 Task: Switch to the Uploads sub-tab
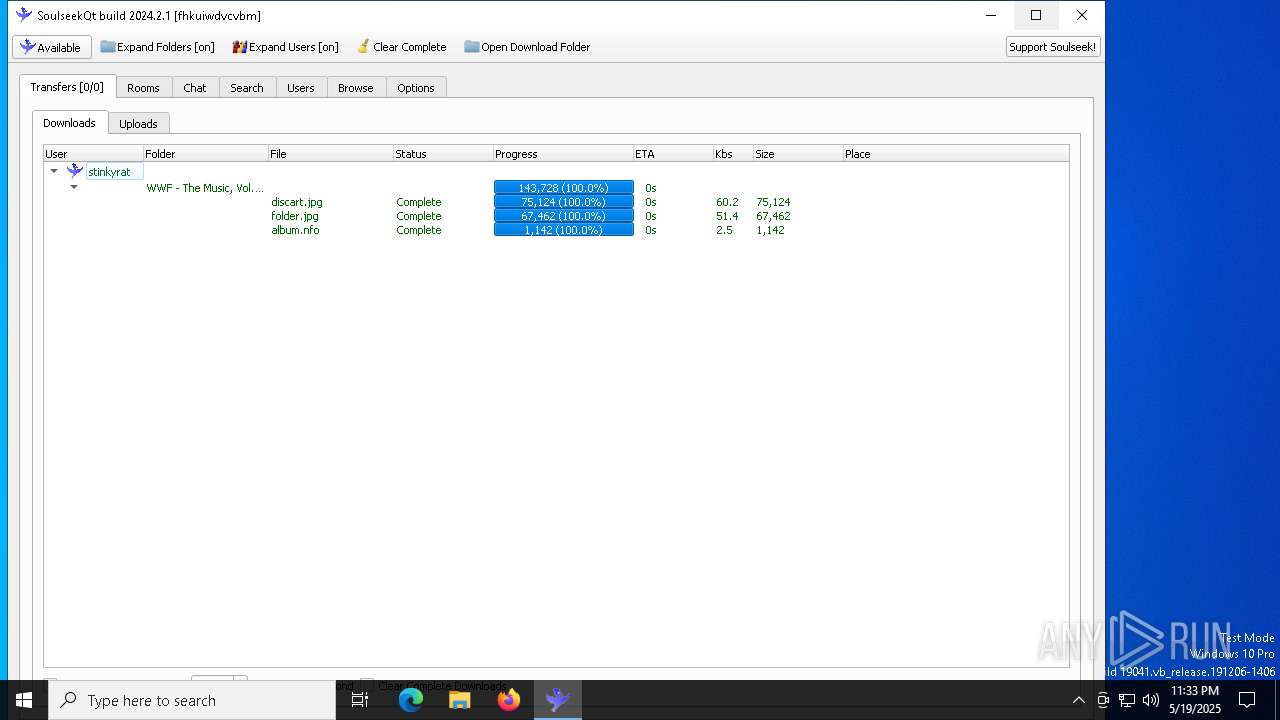coord(138,124)
